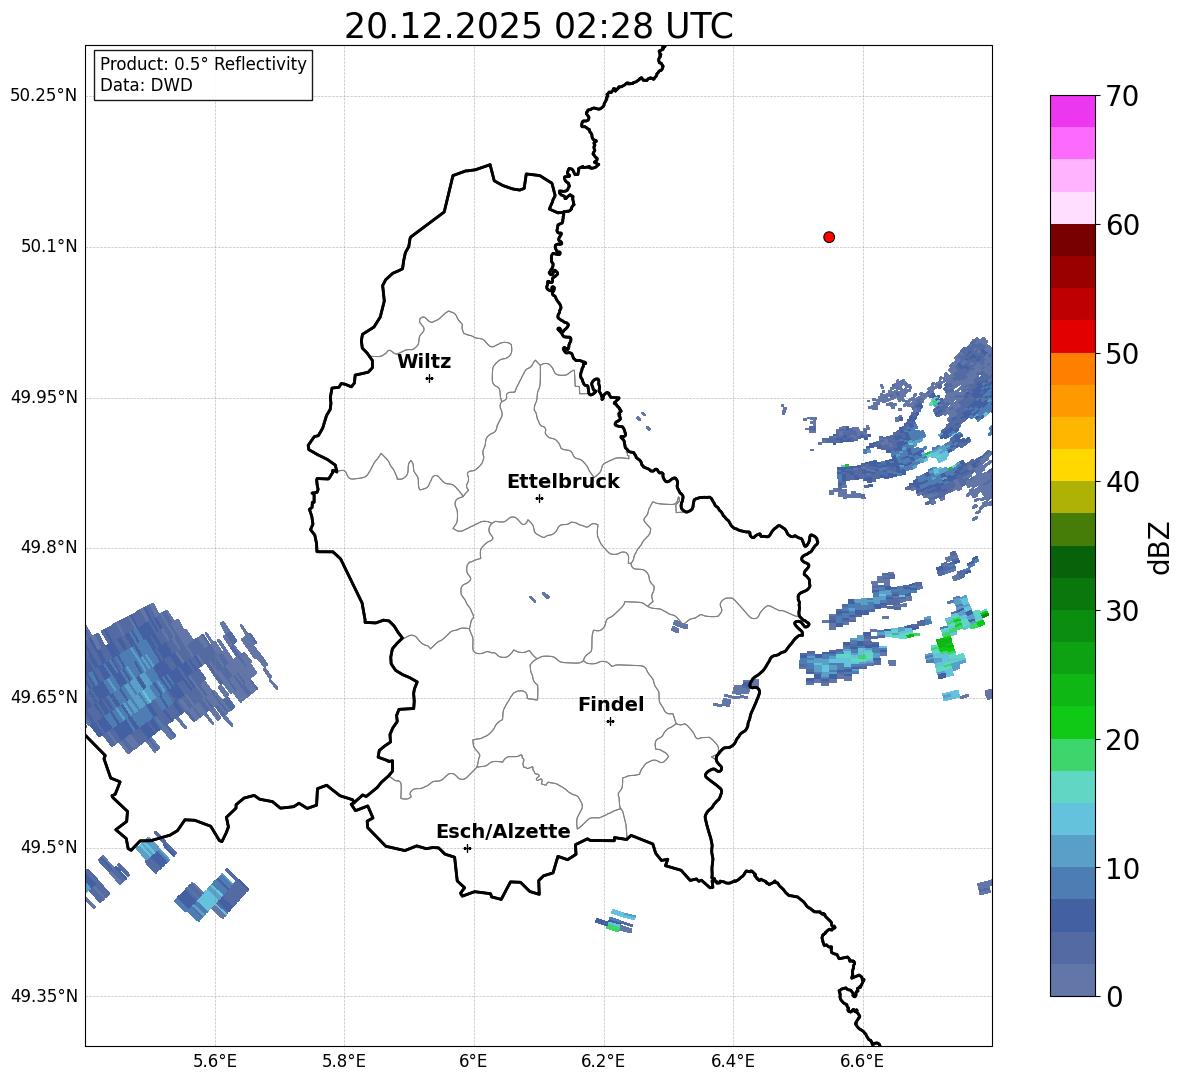Click the Findel station cross marker
Screen dimensions: 1184x1081
coord(610,722)
